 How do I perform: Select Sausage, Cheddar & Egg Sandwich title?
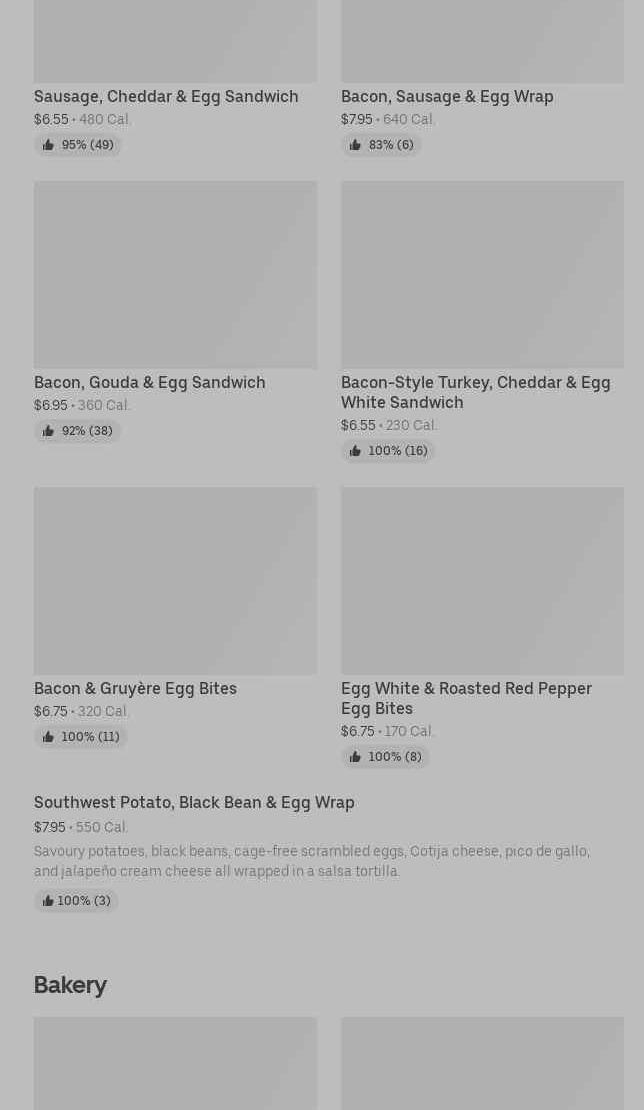[166, 96]
